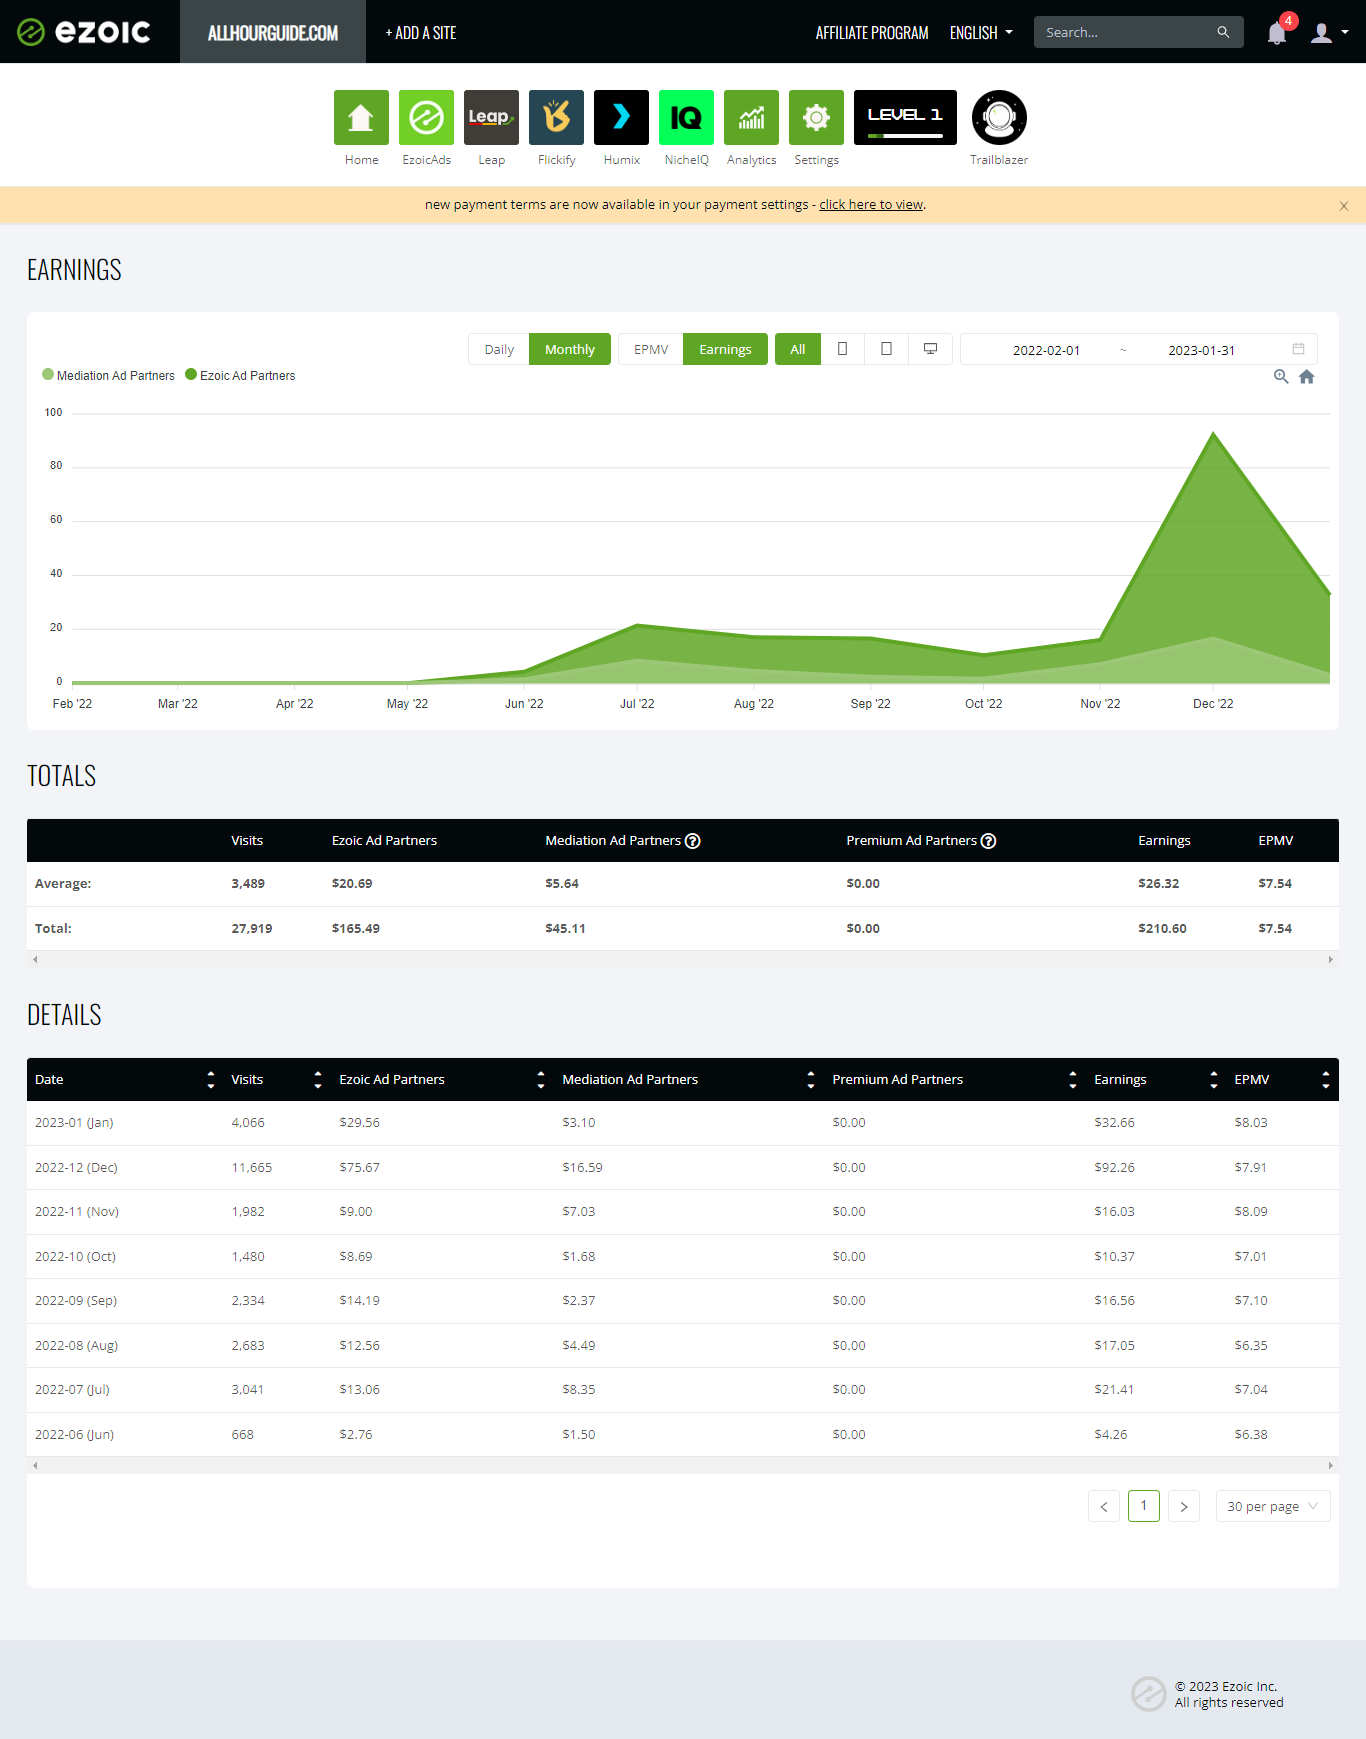This screenshot has width=1366, height=1739.
Task: Click the 2022-12 (Dec) row date
Action: point(76,1168)
